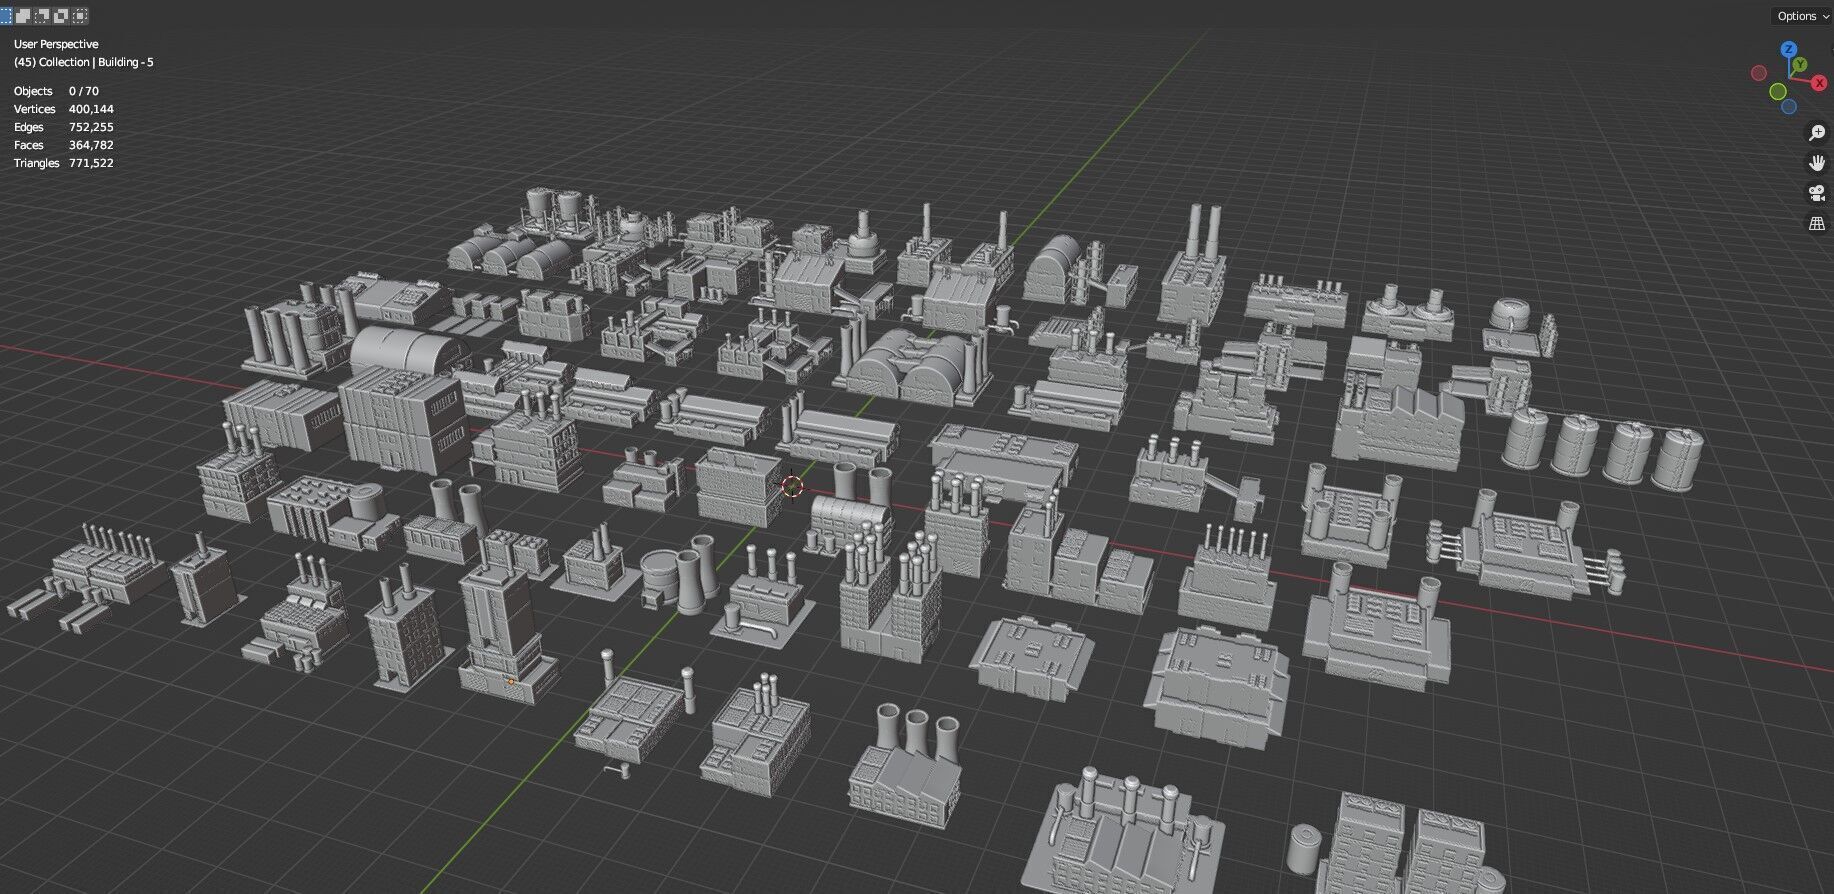
Task: Click the bright green negative Y gizmo handle
Action: pyautogui.click(x=1778, y=92)
